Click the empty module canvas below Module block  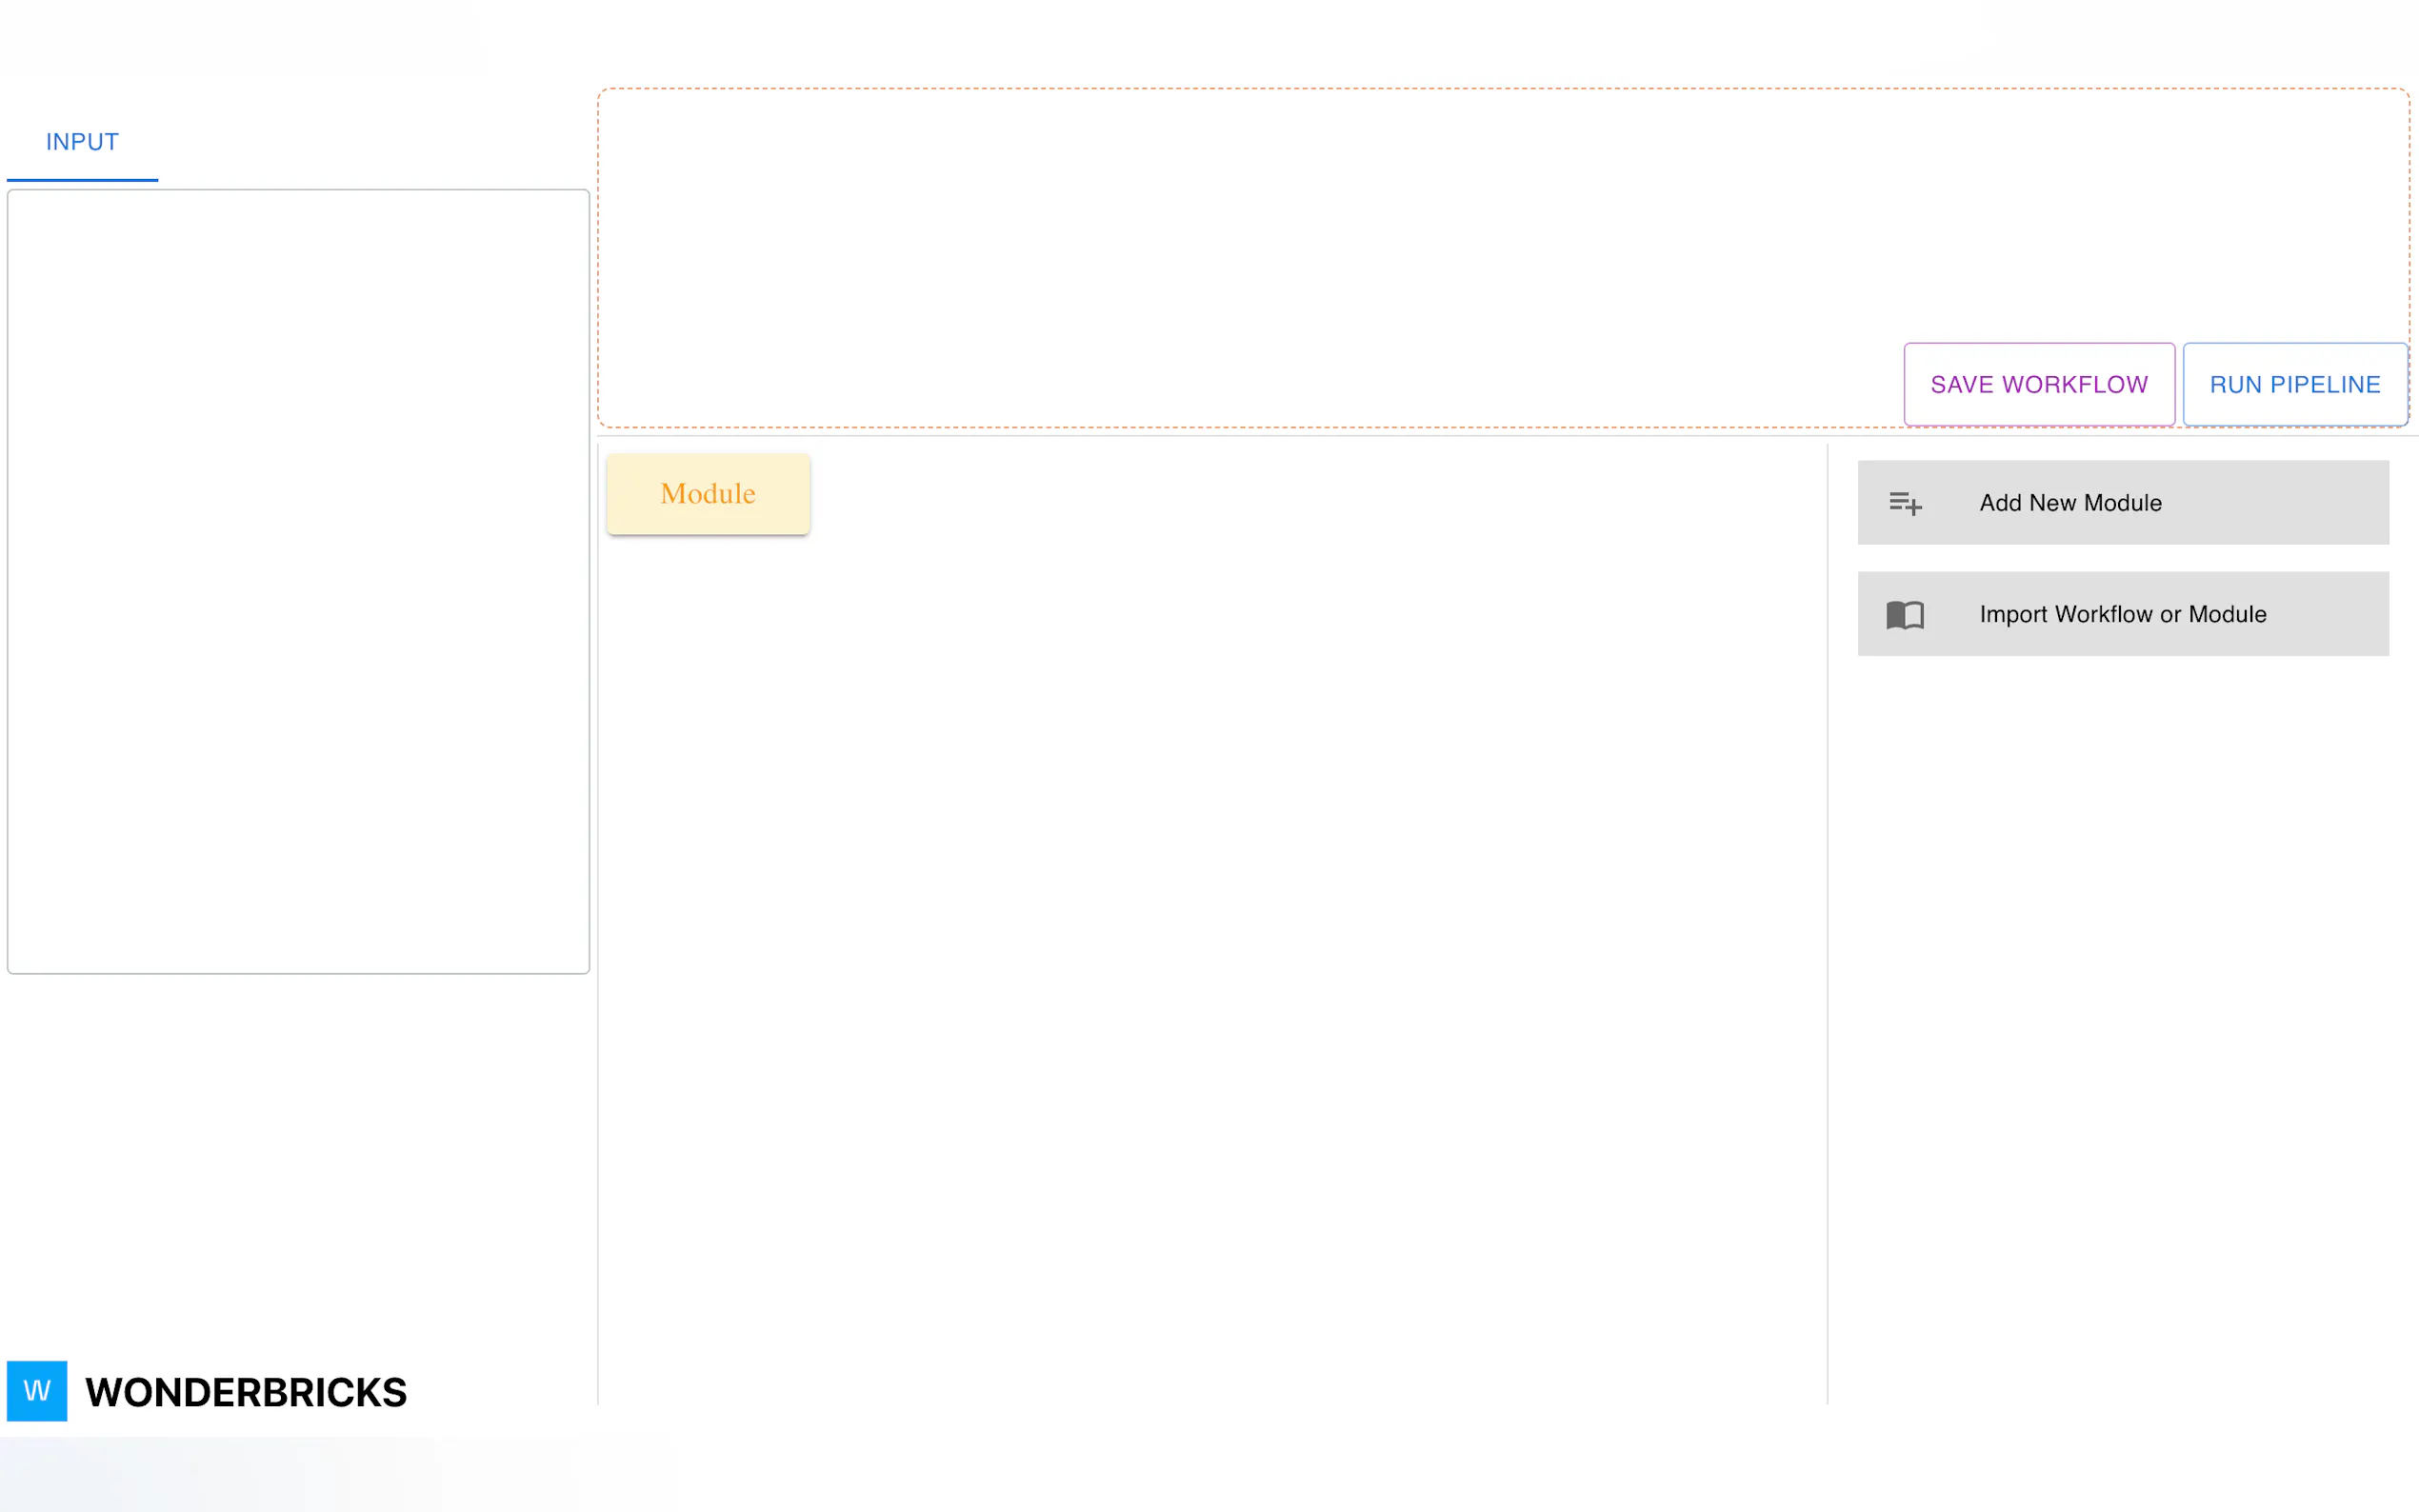coord(1200,900)
